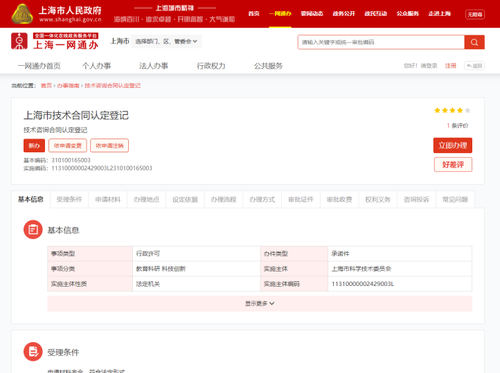Switch to the 基本信息 tab
Screen dimensions: 500x373
pos(31,199)
